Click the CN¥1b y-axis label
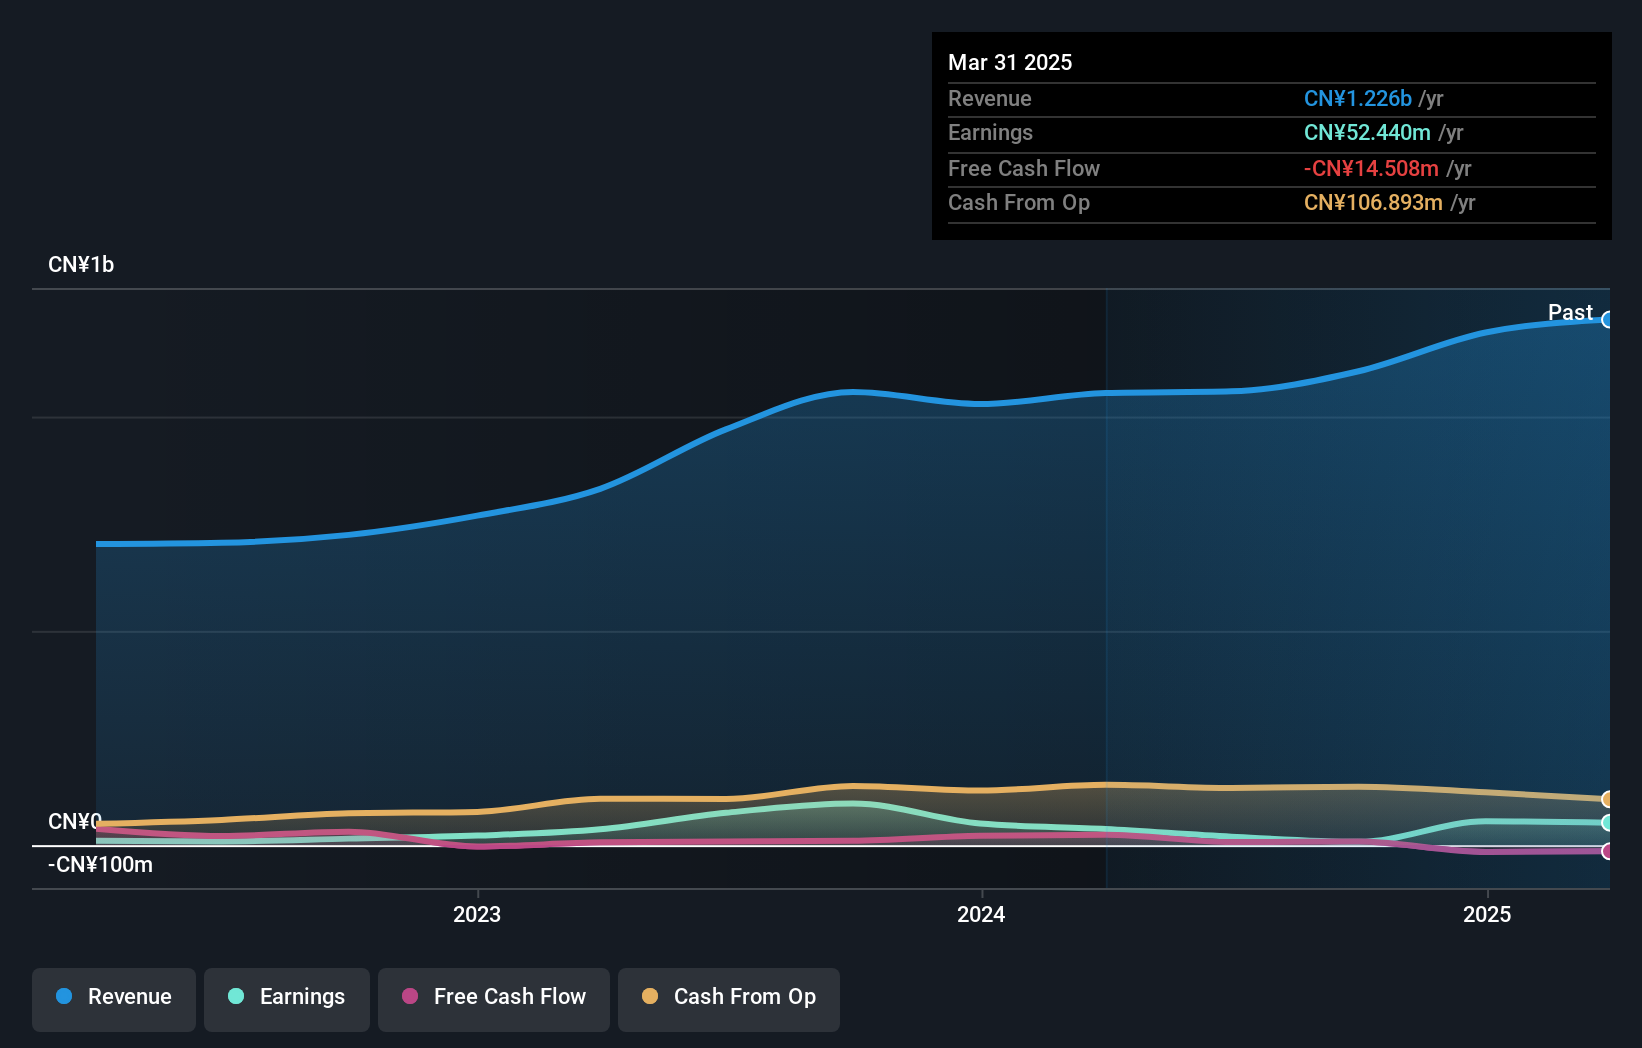The width and height of the screenshot is (1642, 1048). point(81,265)
